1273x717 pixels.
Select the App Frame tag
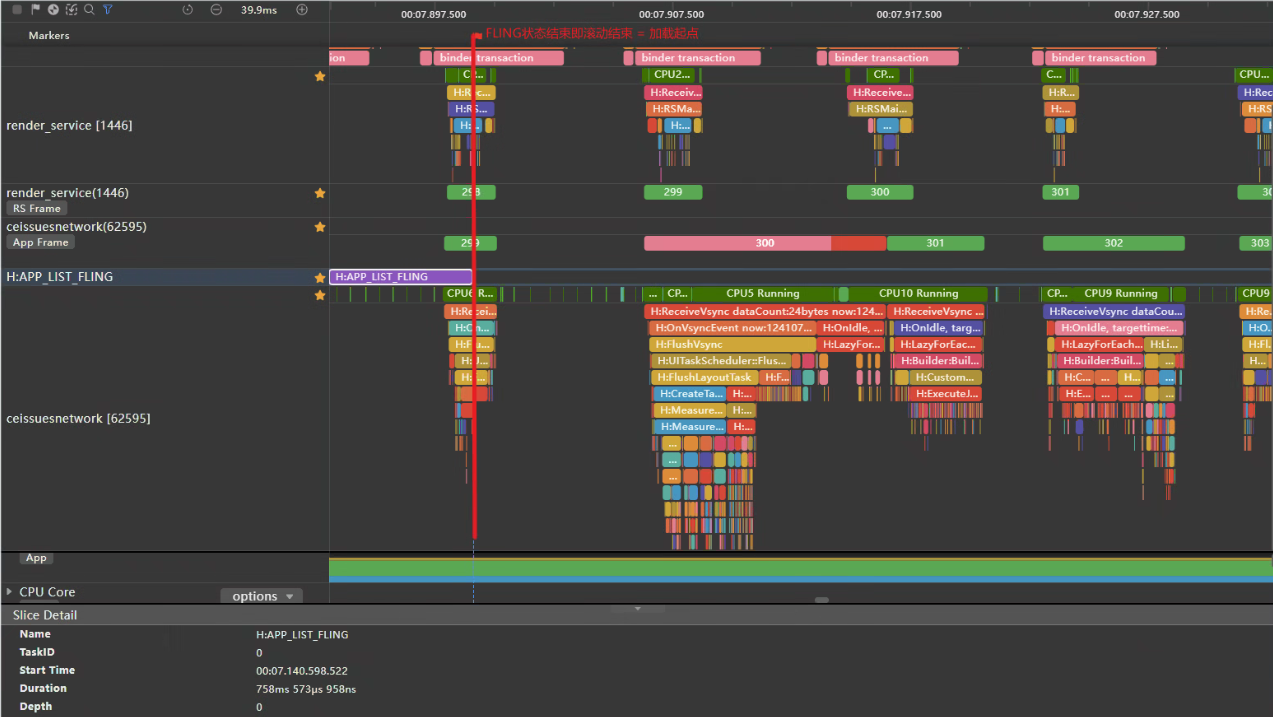point(41,243)
